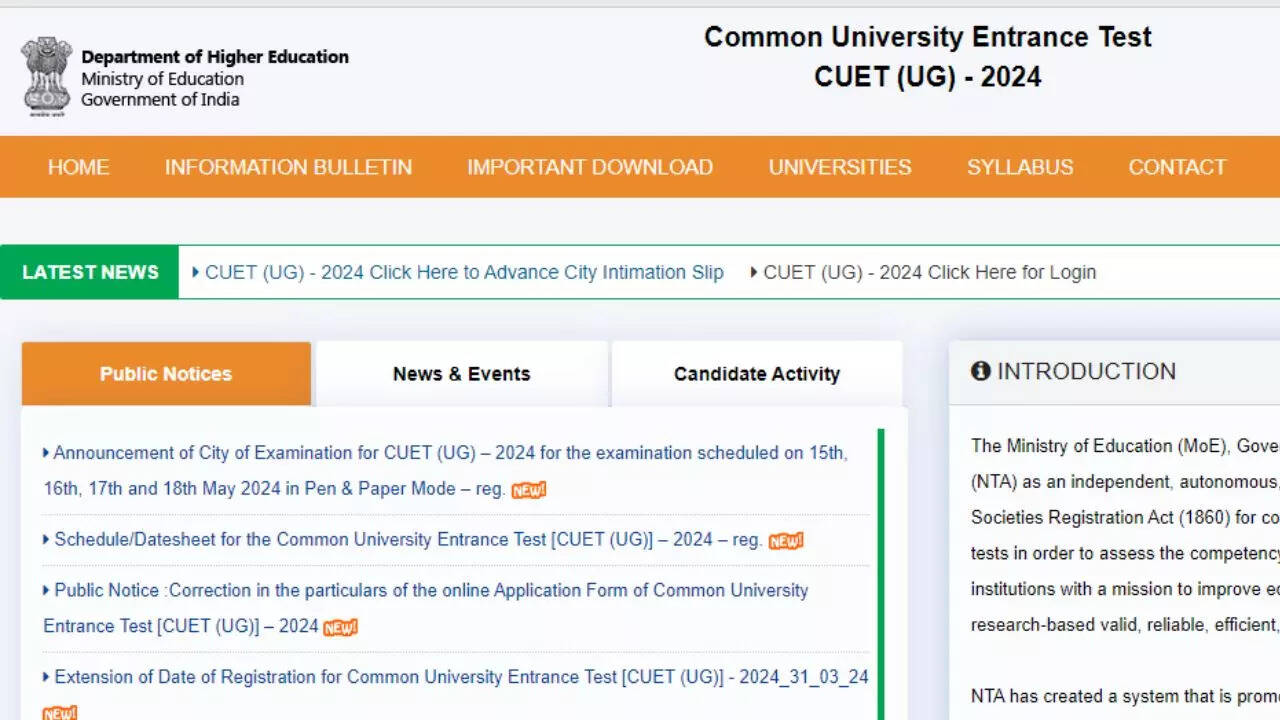Click the info icon beside INTRODUCTION
Image resolution: width=1280 pixels, height=720 pixels.
[980, 371]
